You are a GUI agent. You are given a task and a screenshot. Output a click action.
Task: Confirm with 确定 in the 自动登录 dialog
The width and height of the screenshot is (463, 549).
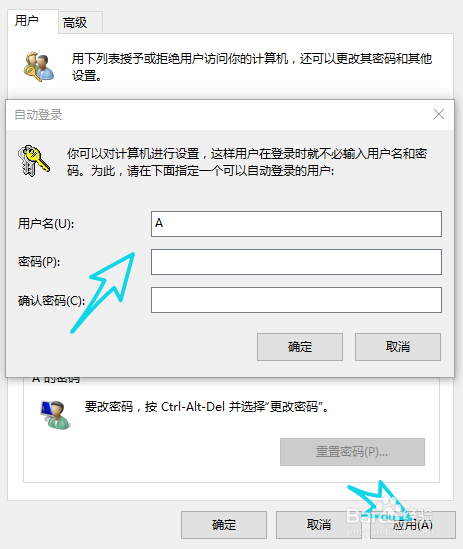pyautogui.click(x=300, y=347)
